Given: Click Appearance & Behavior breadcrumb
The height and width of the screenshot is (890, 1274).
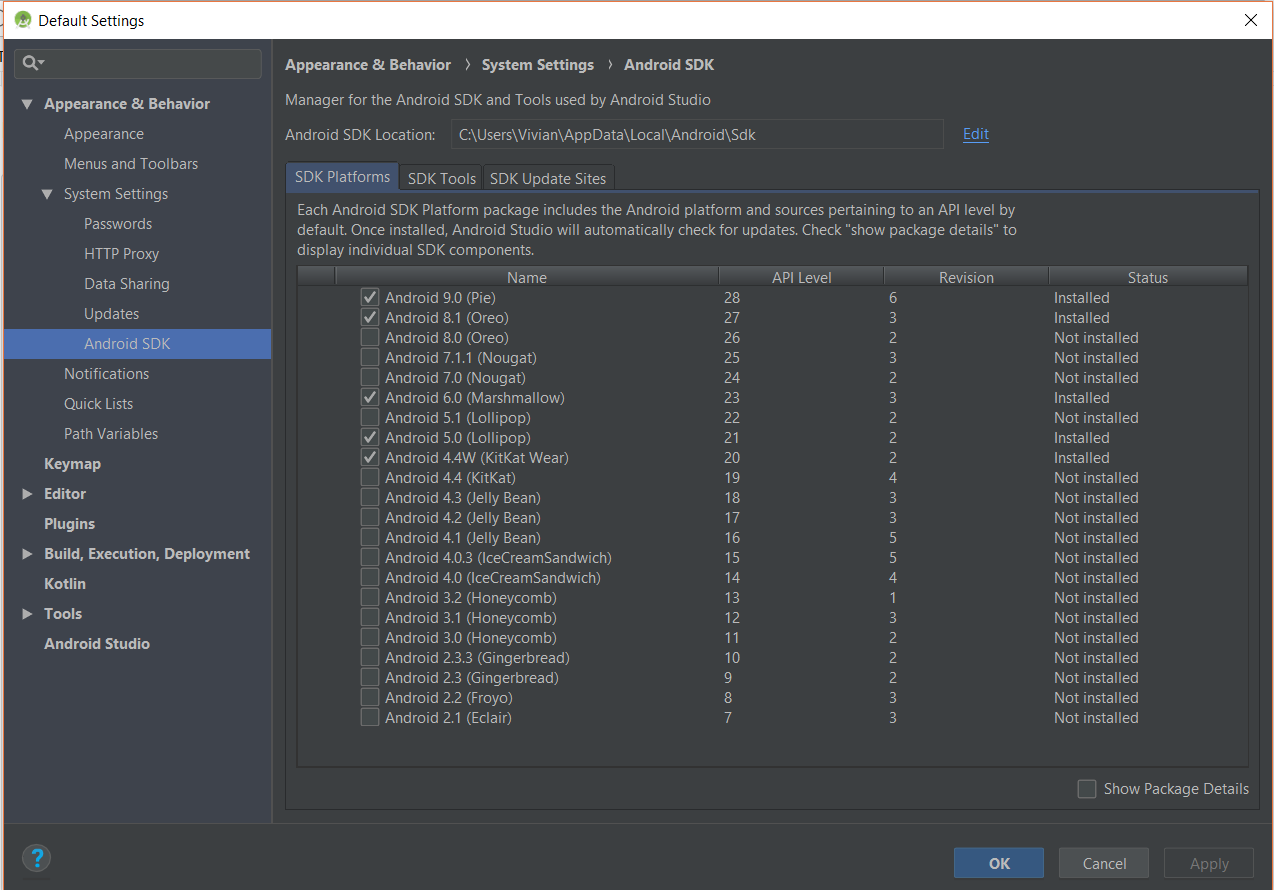Looking at the screenshot, I should click(x=368, y=65).
